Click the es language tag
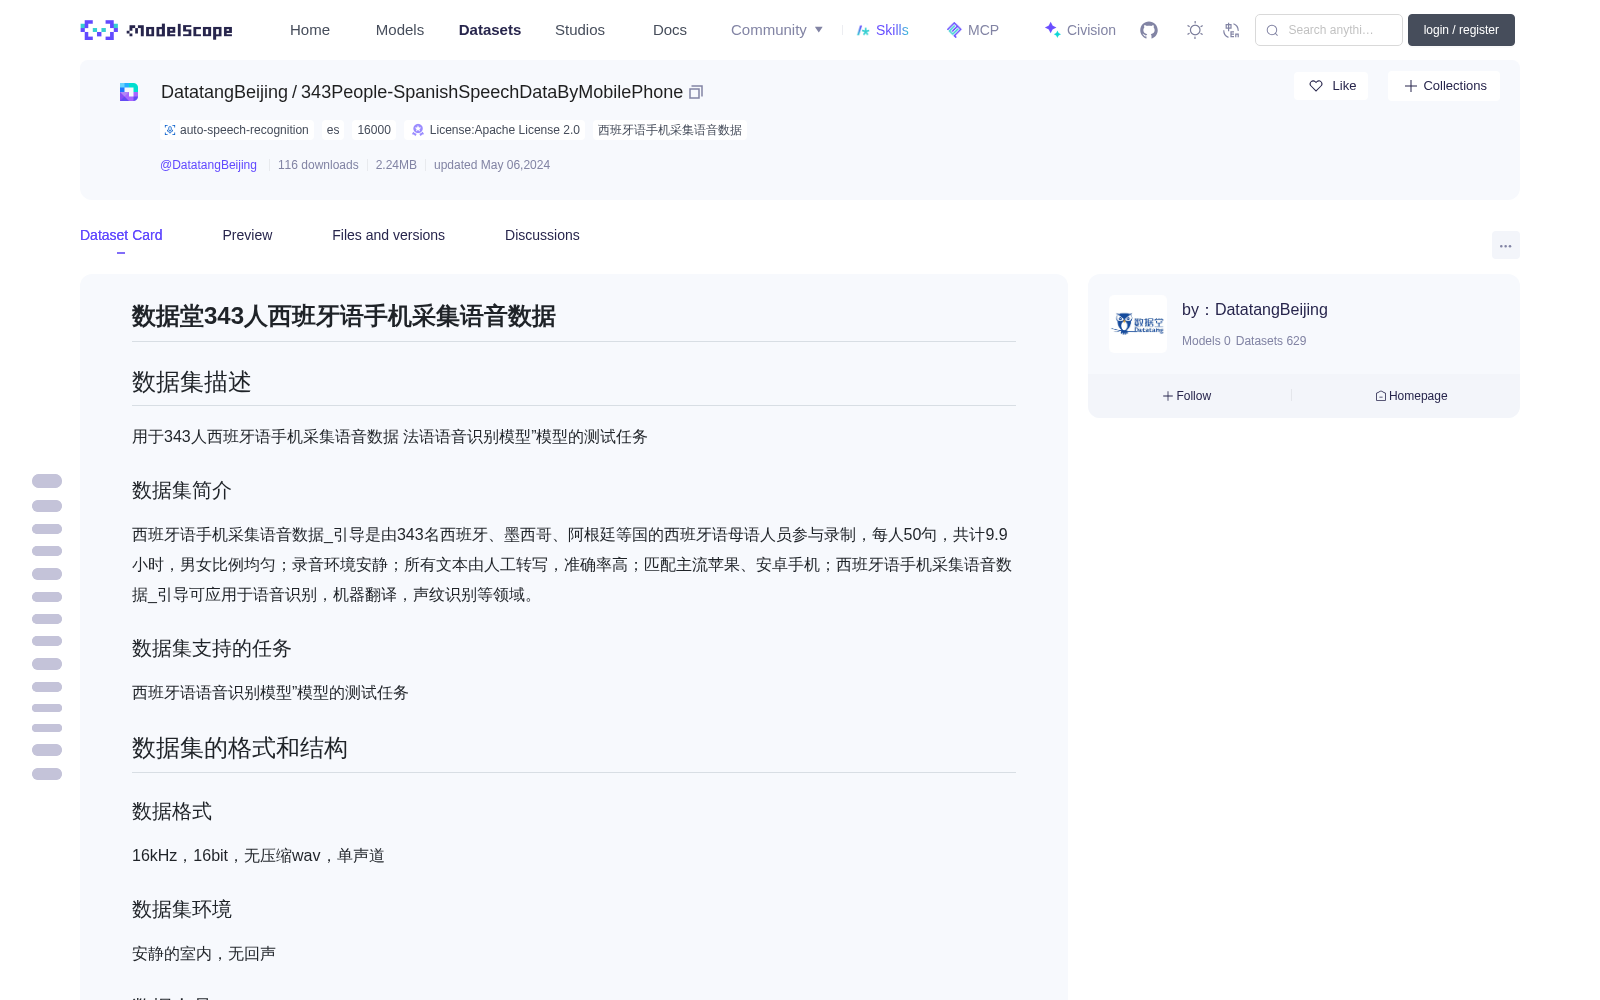The width and height of the screenshot is (1600, 1000). point(333,130)
